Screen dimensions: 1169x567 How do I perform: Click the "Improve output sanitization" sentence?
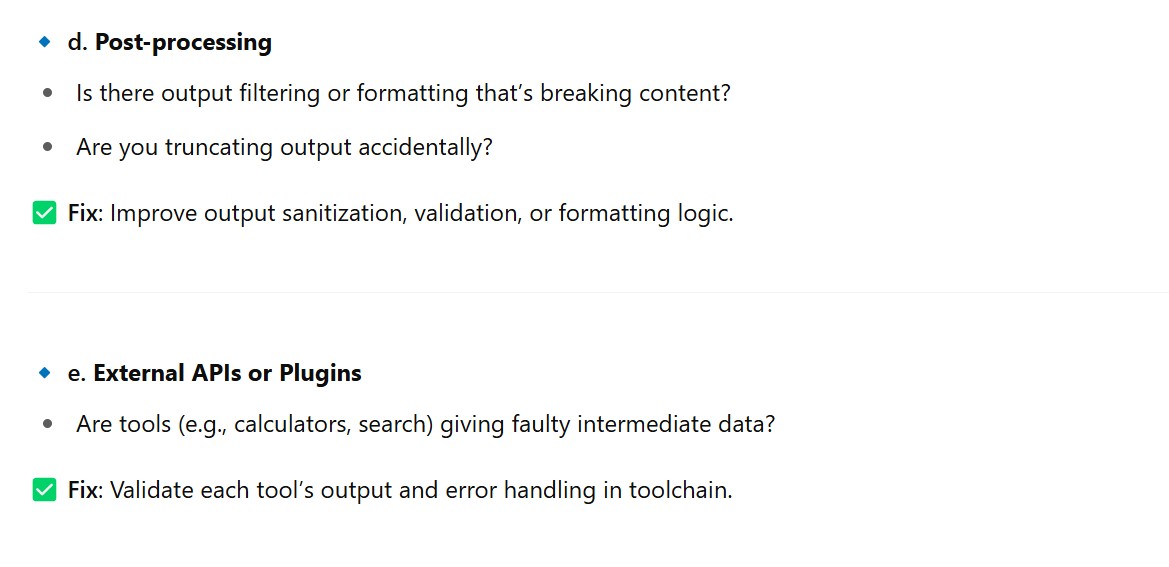421,213
